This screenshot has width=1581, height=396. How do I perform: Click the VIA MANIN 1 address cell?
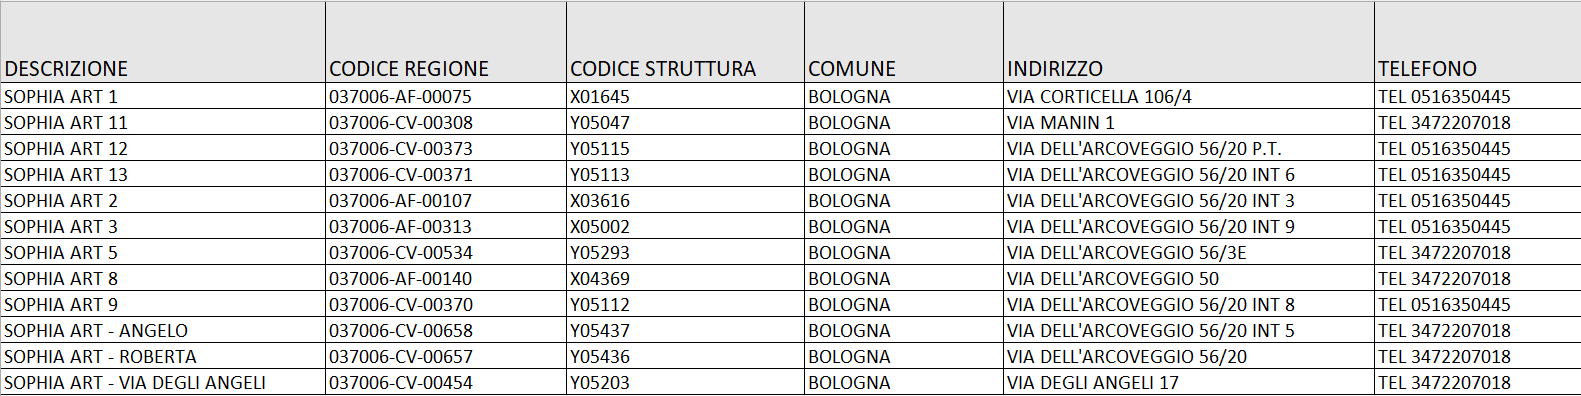pos(1189,122)
